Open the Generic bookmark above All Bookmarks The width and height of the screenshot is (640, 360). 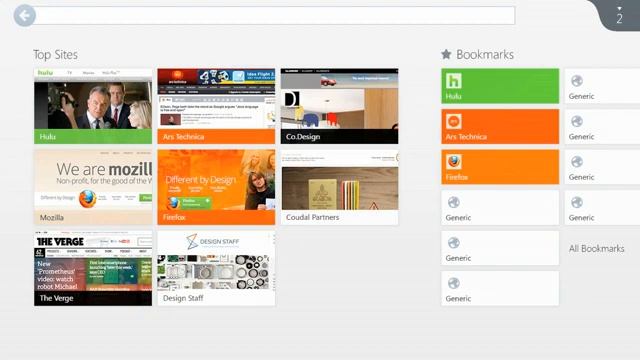(x=602, y=207)
